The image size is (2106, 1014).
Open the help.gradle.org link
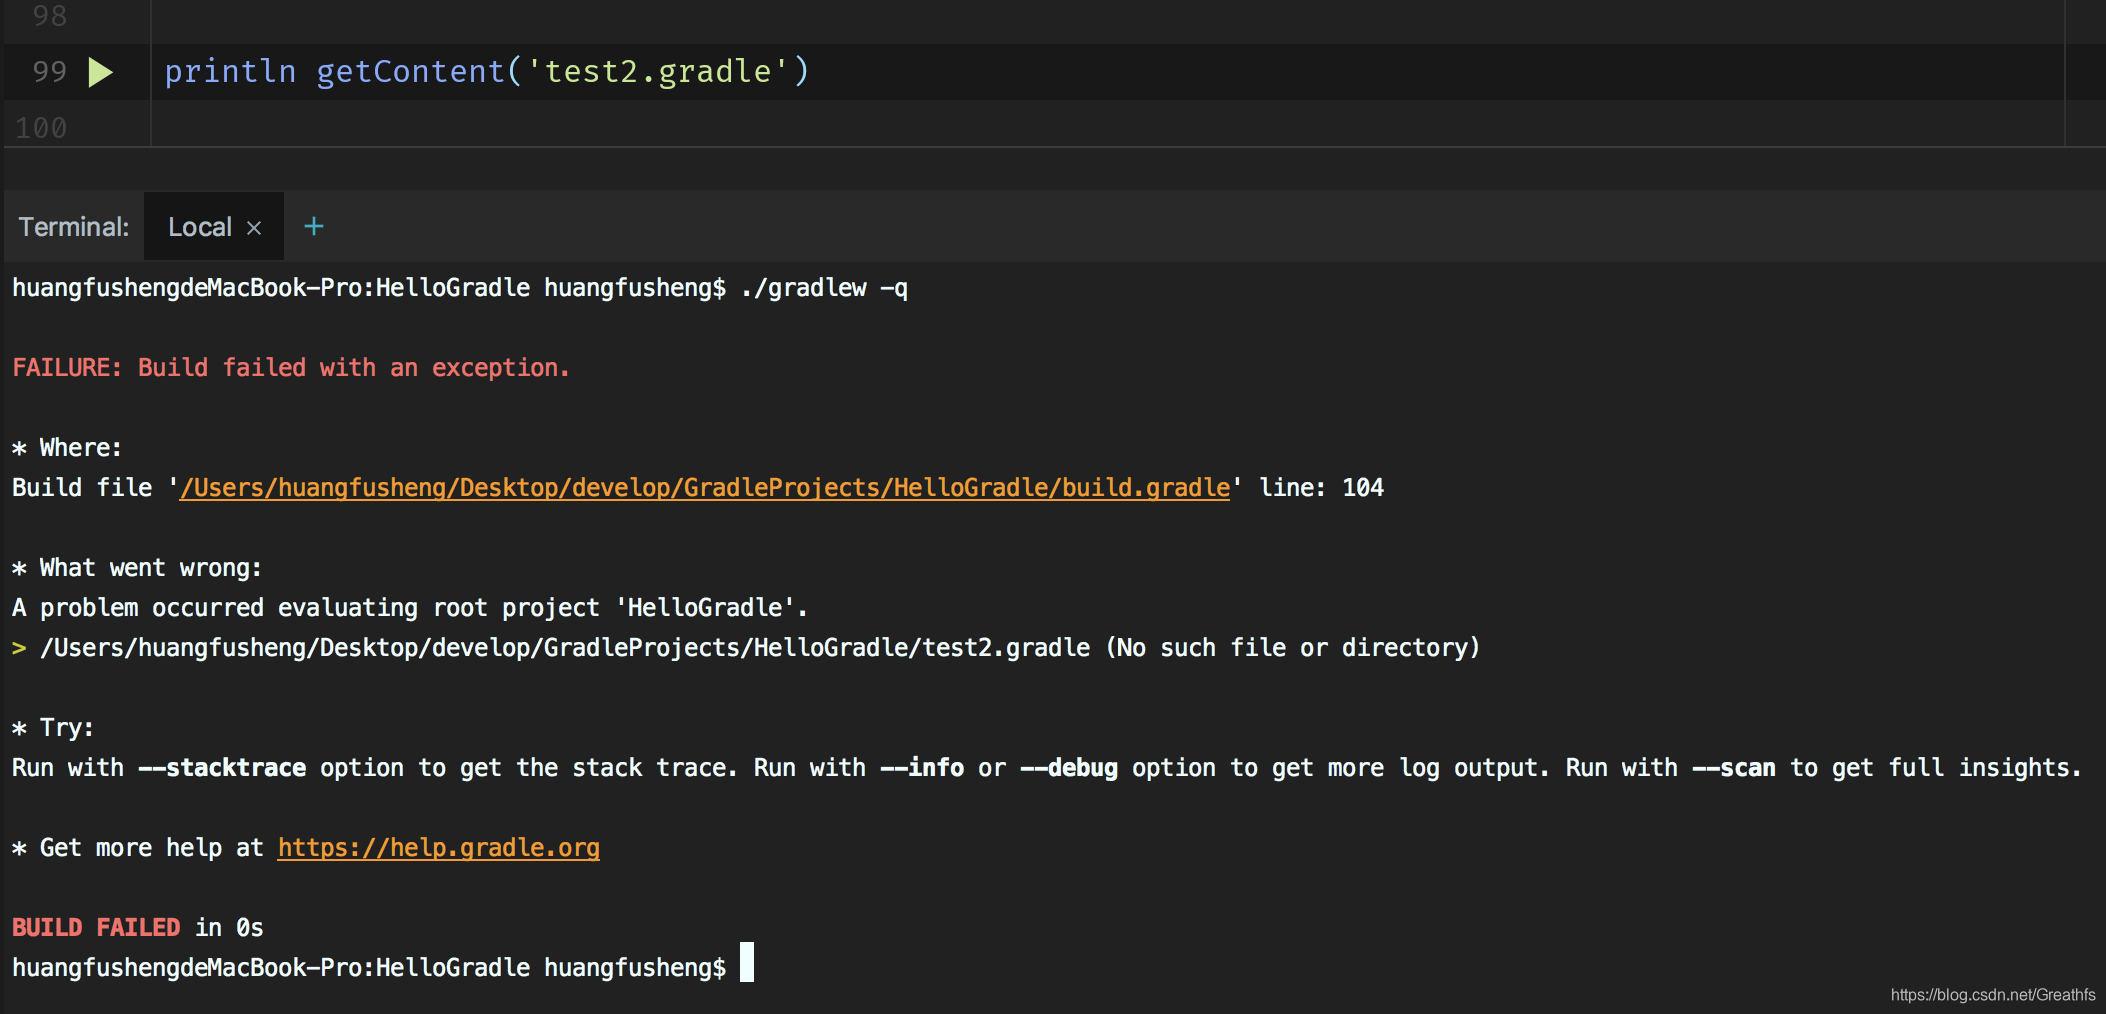[x=439, y=848]
